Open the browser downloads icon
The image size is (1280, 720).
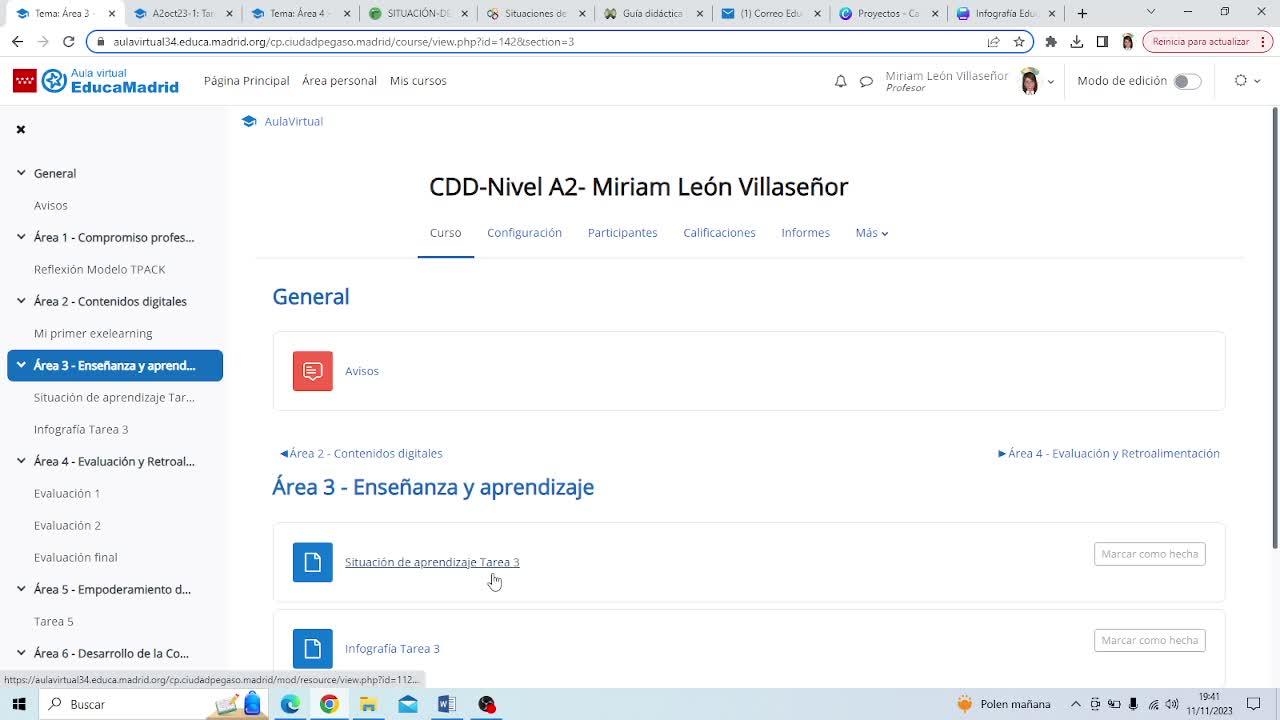tap(1077, 42)
